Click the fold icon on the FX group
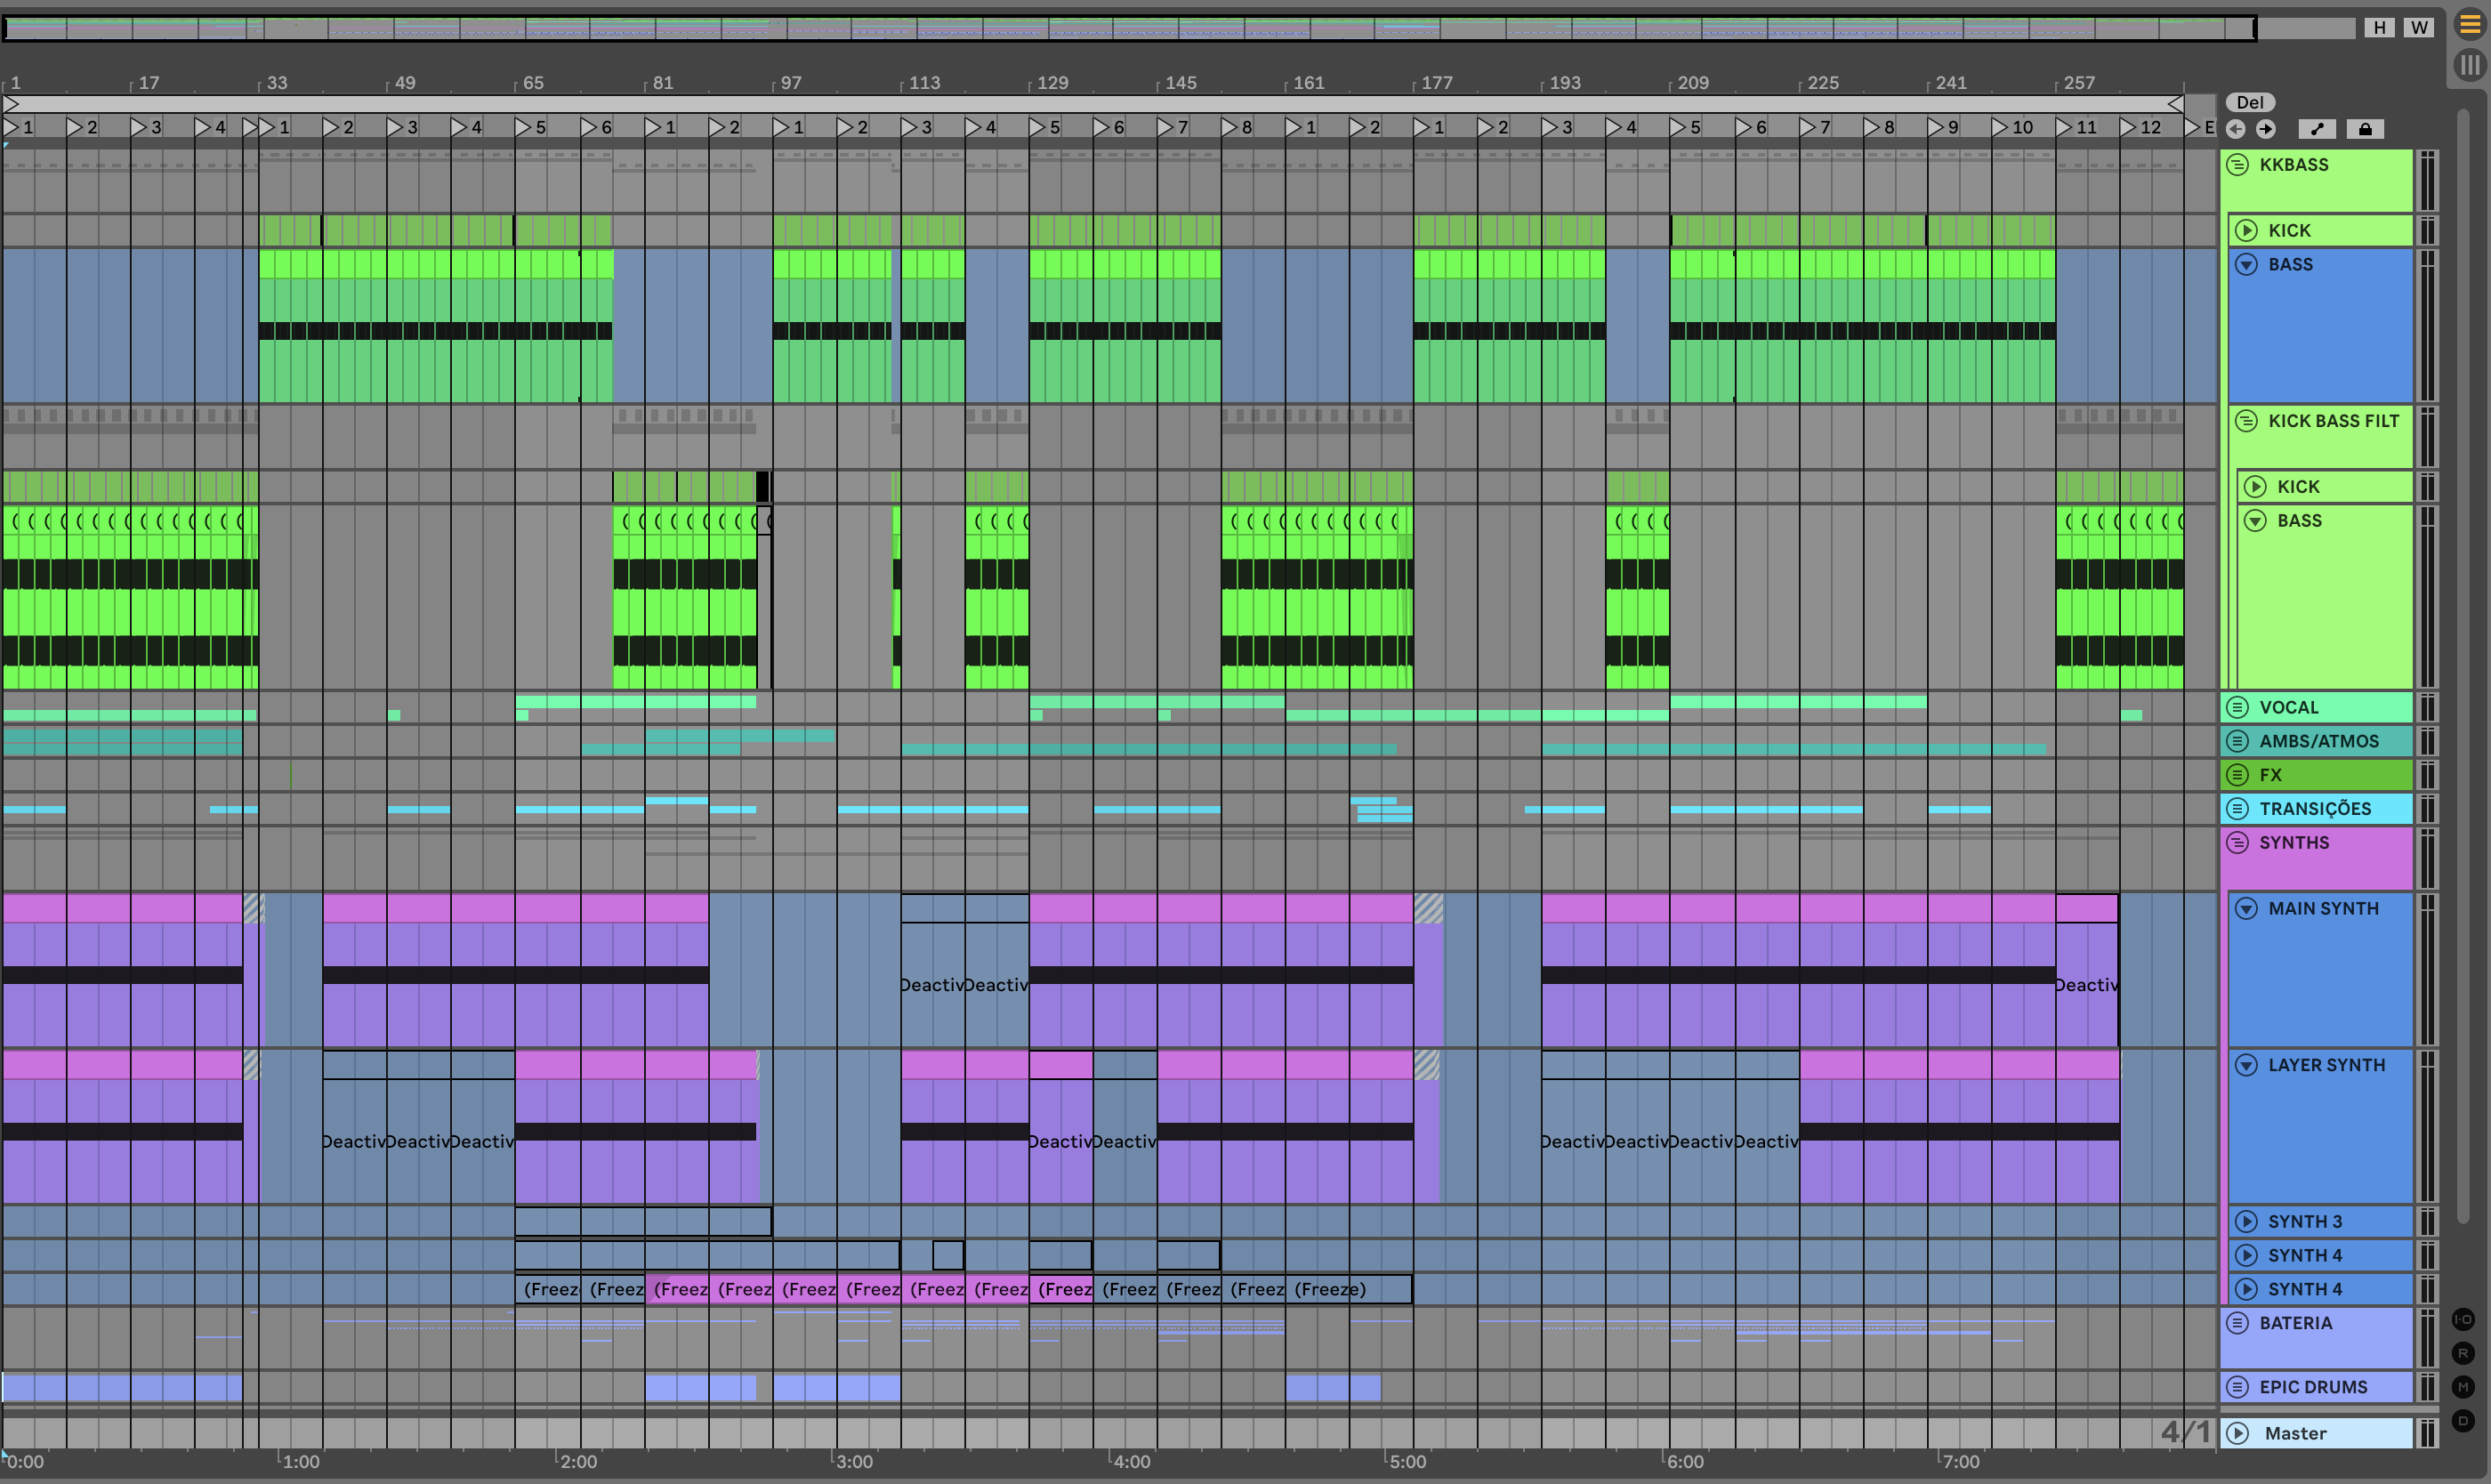The height and width of the screenshot is (1484, 2491). (x=2238, y=775)
